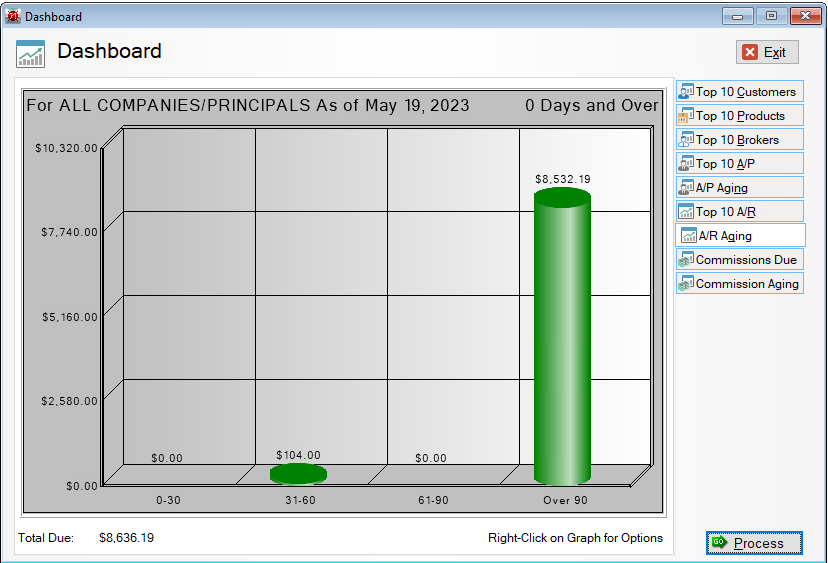Click the A/P Aging icon
Screen dimensions: 828x563
685,187
